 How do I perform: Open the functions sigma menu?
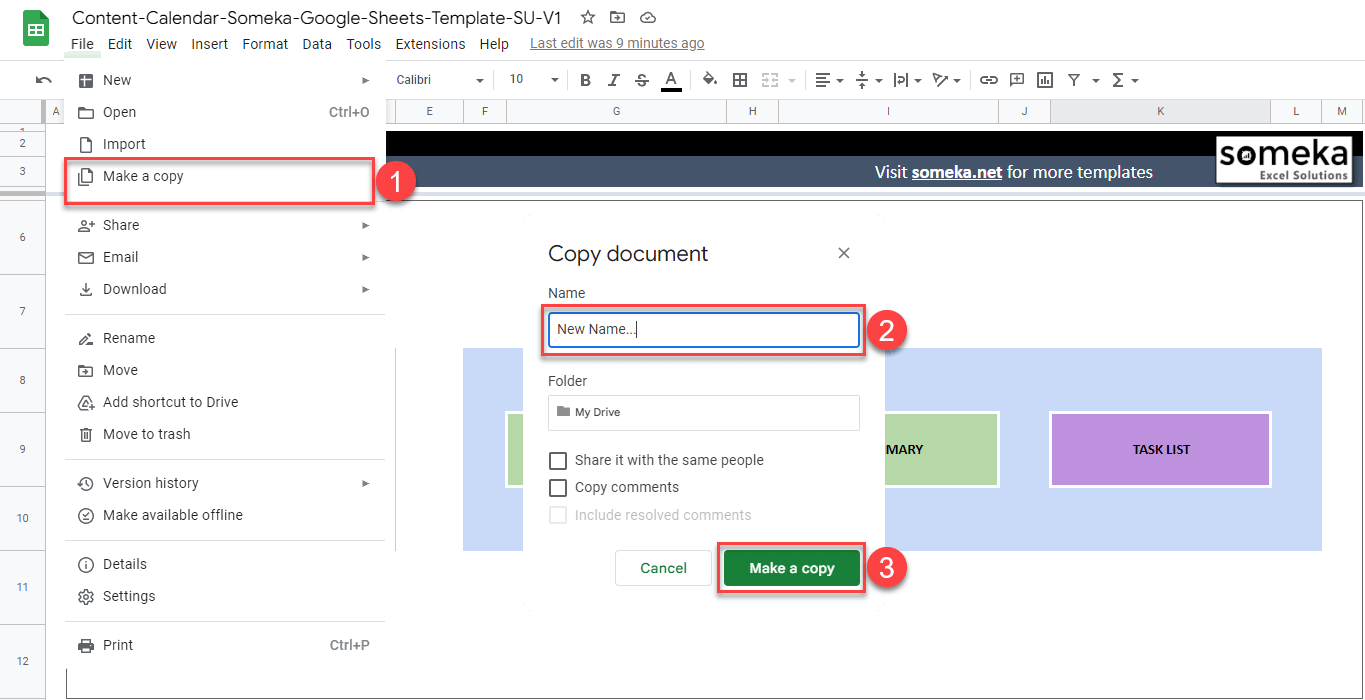coord(1125,80)
